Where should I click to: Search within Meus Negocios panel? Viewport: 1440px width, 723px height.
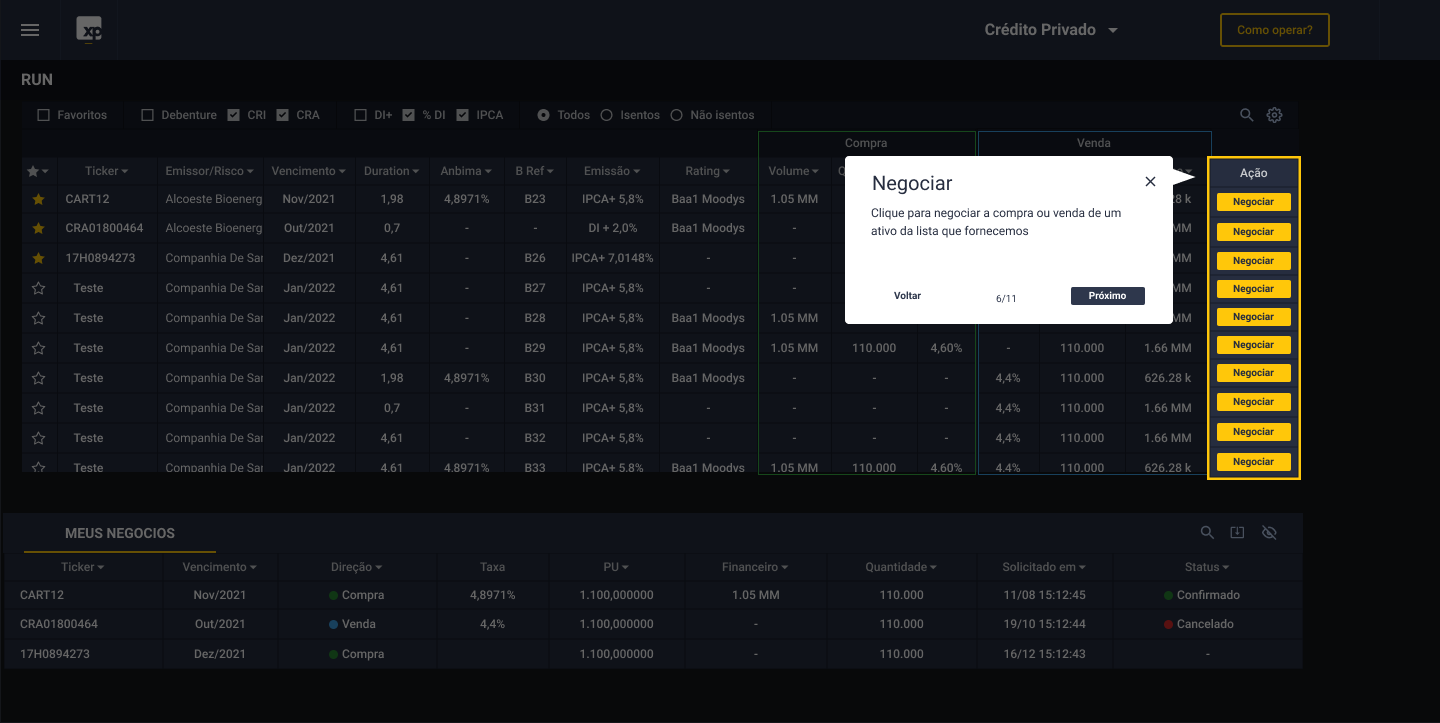tap(1207, 533)
